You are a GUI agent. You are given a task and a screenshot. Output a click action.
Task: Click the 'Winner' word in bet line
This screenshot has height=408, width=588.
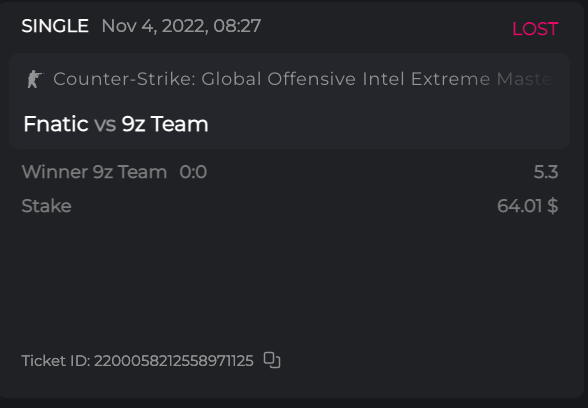tap(55, 172)
